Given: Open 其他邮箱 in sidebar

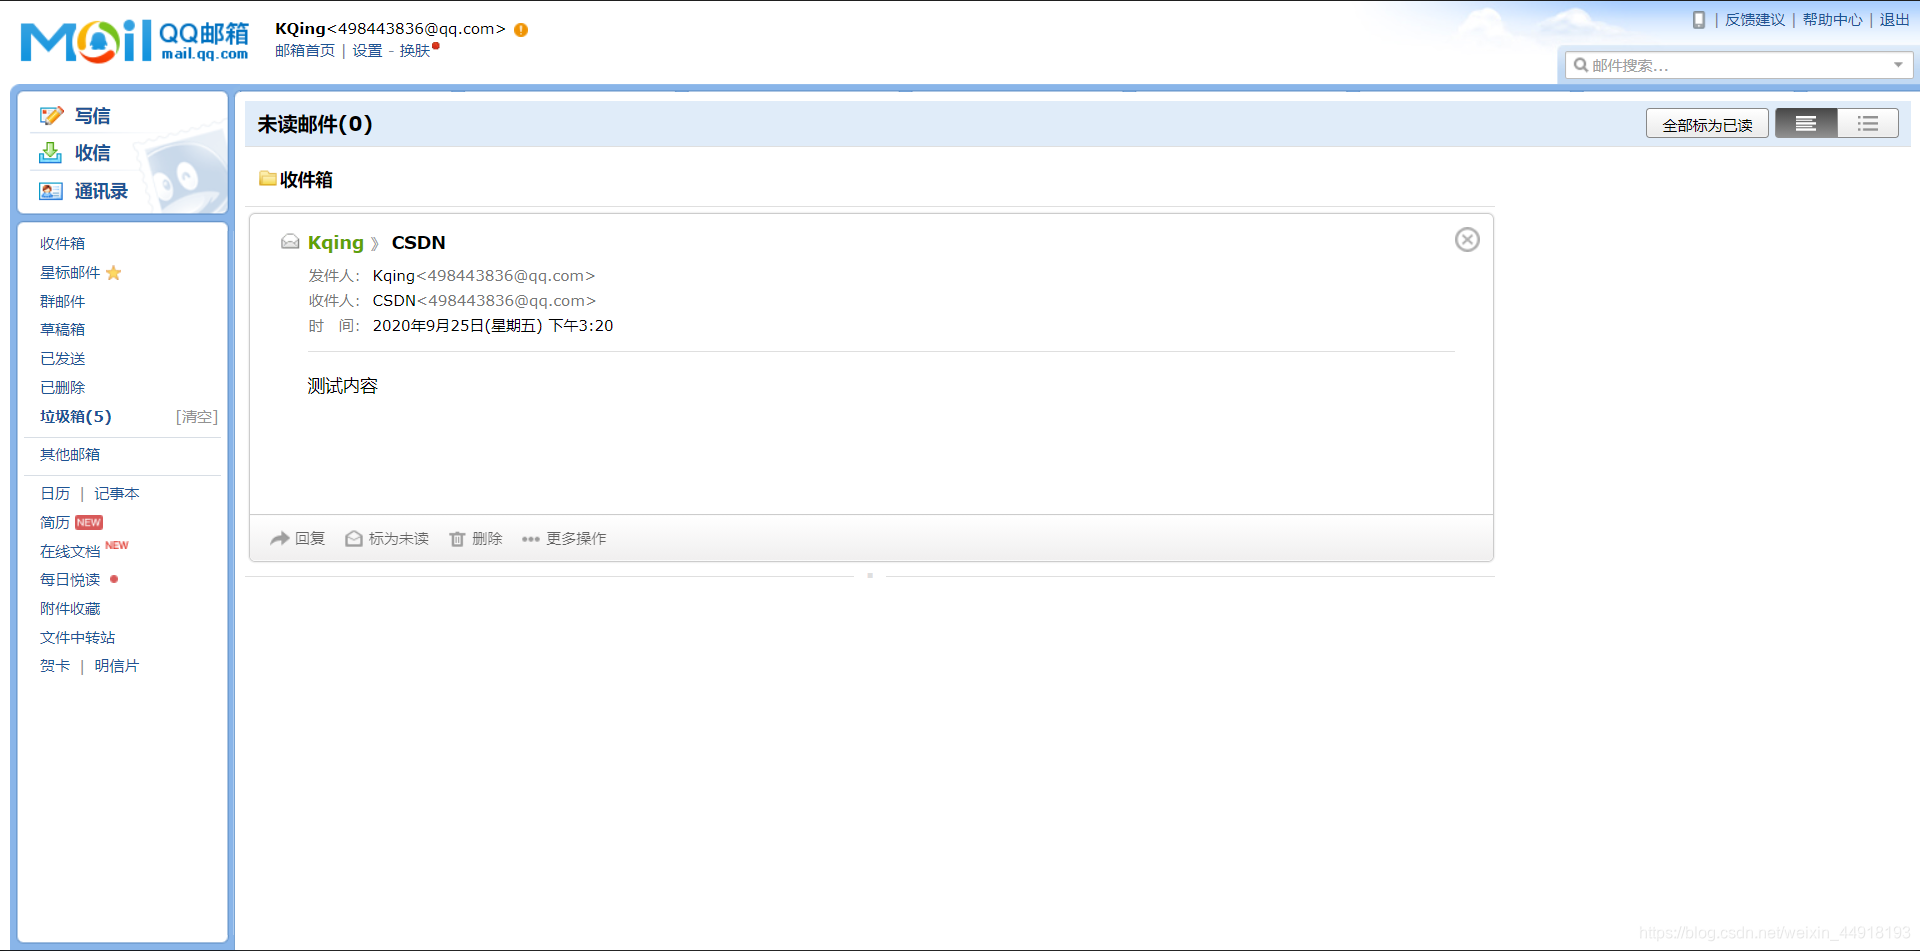Looking at the screenshot, I should click(70, 455).
